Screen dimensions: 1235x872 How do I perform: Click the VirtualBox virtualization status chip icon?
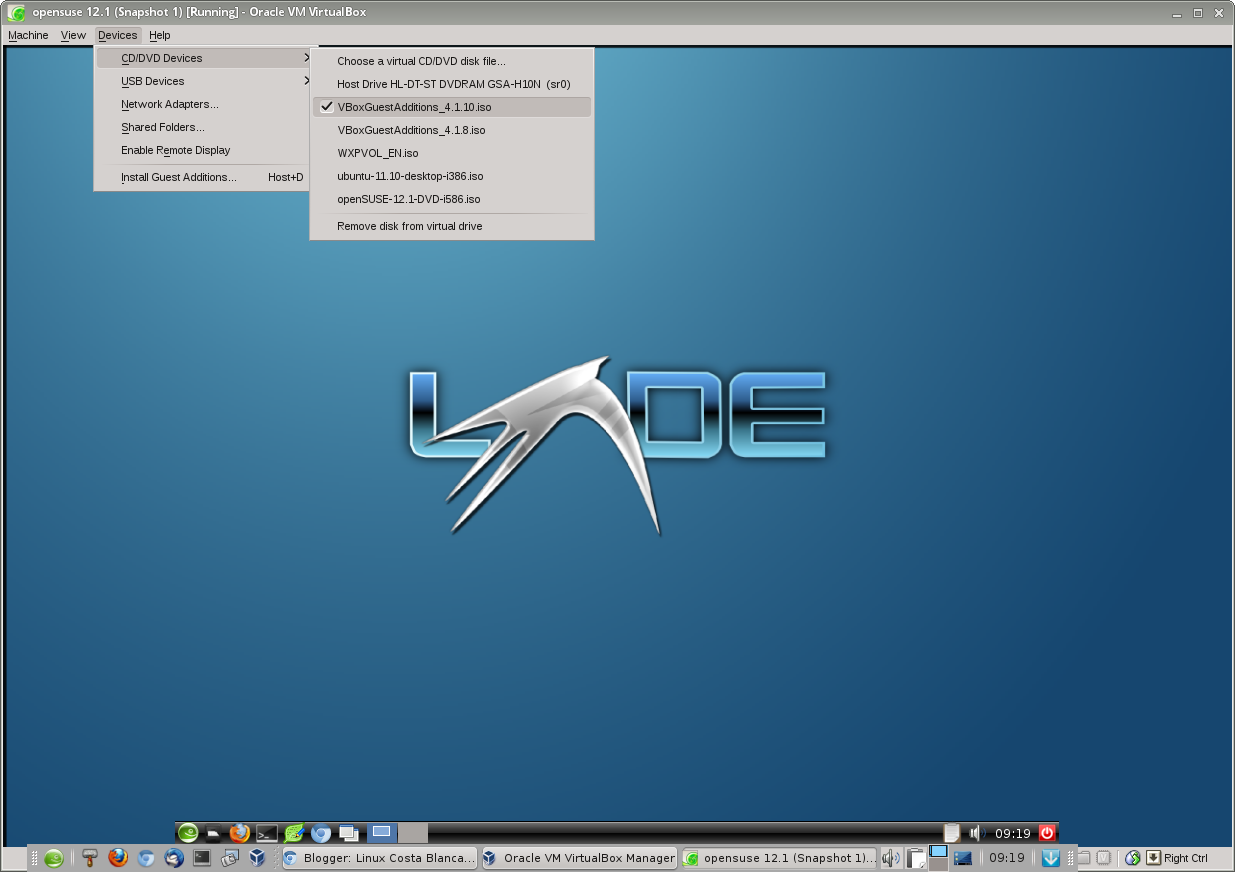[1104, 858]
